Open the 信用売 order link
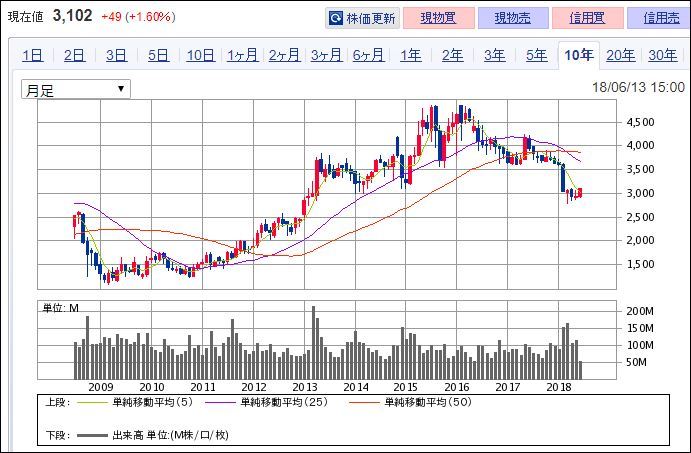The image size is (691, 453). 661,18
